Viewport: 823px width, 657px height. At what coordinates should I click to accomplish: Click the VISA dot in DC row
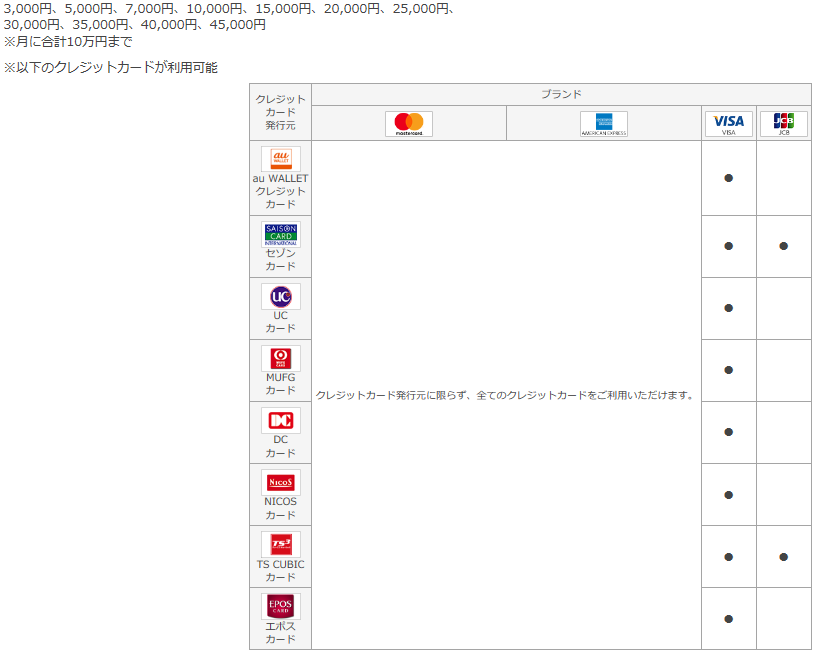click(x=729, y=432)
